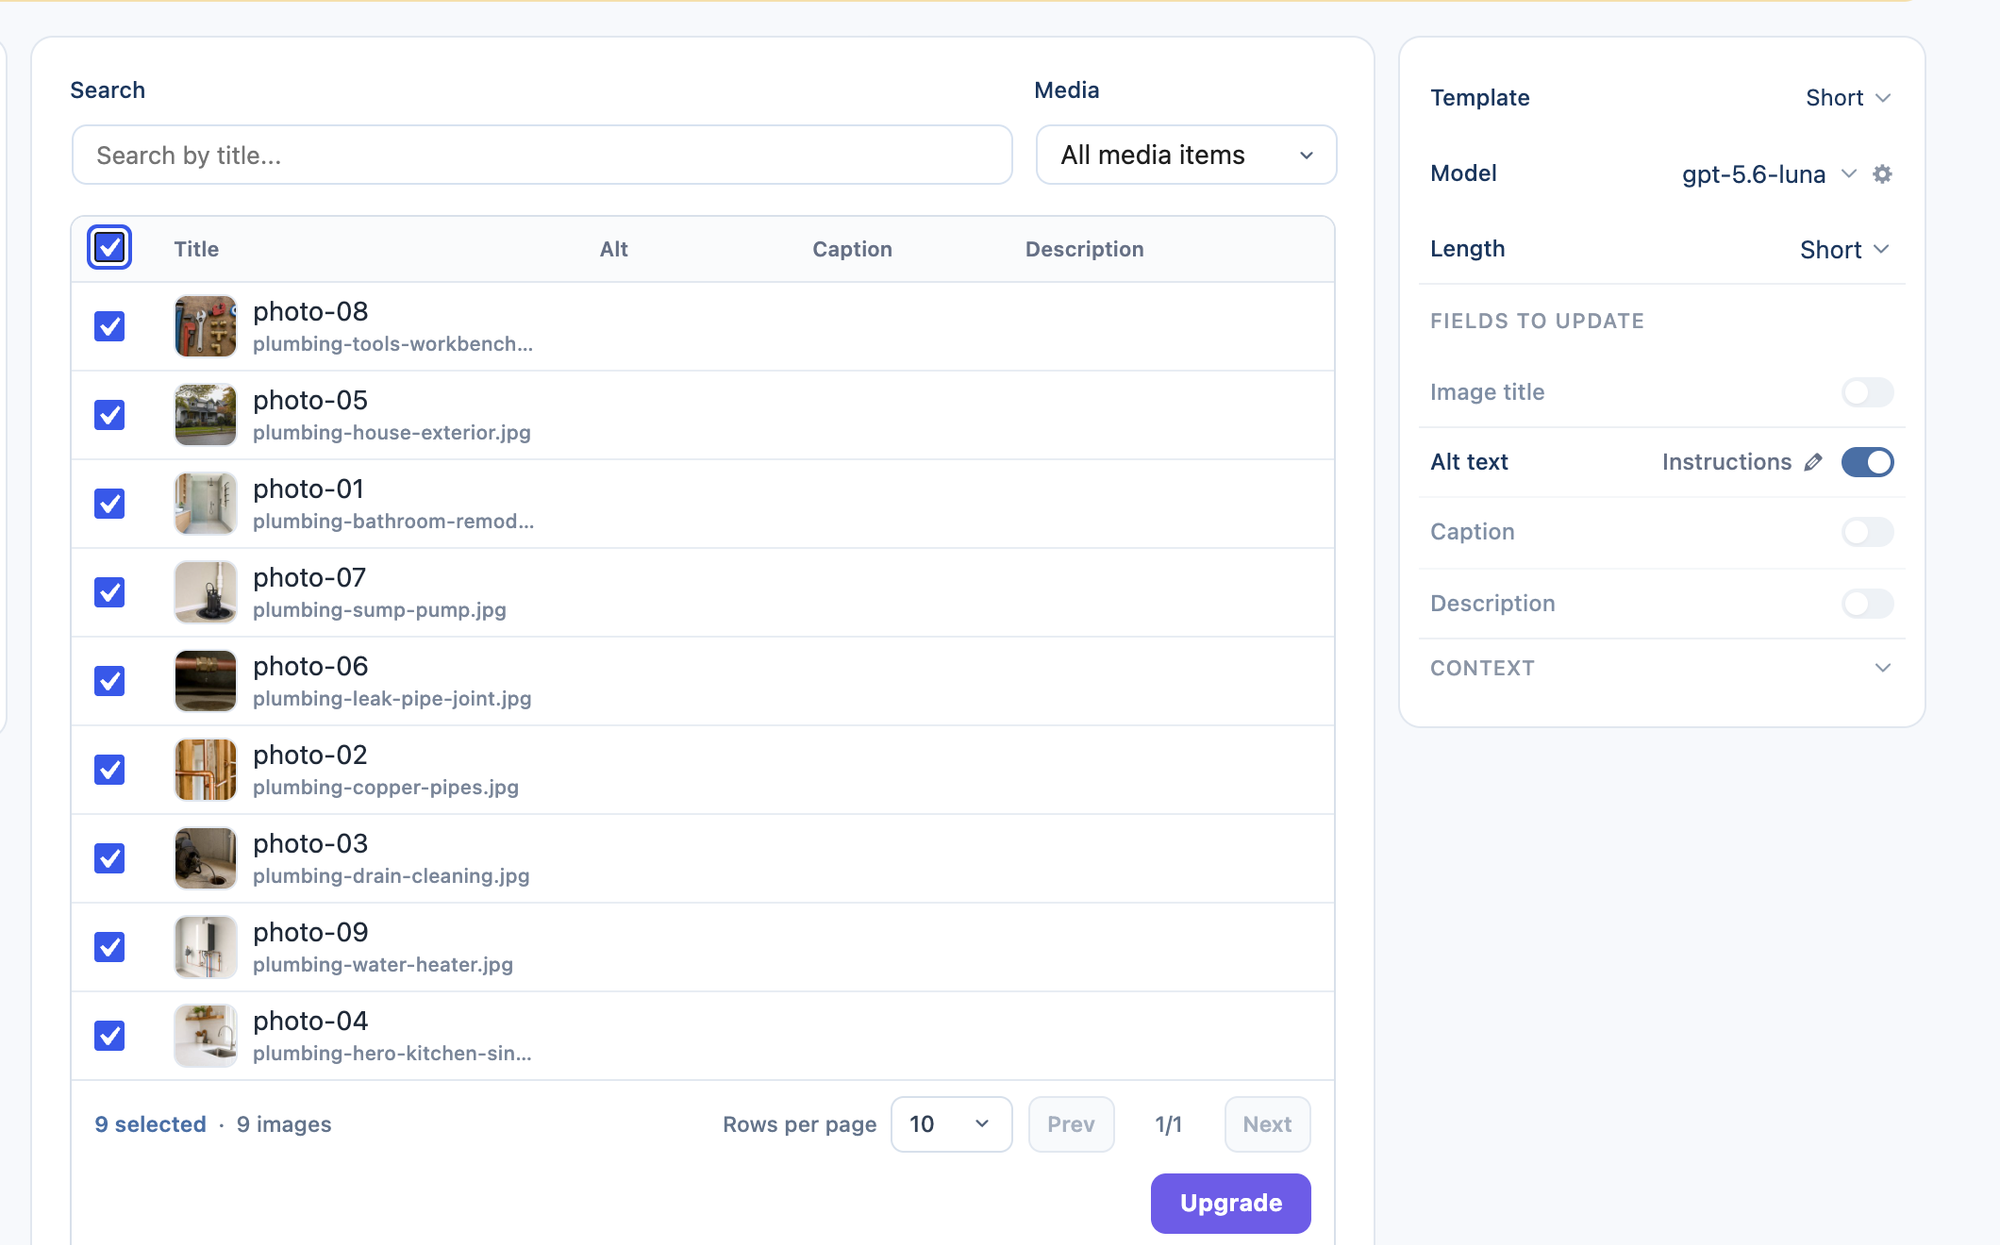This screenshot has height=1245, width=2000.
Task: Click the Instructions link
Action: (1727, 462)
